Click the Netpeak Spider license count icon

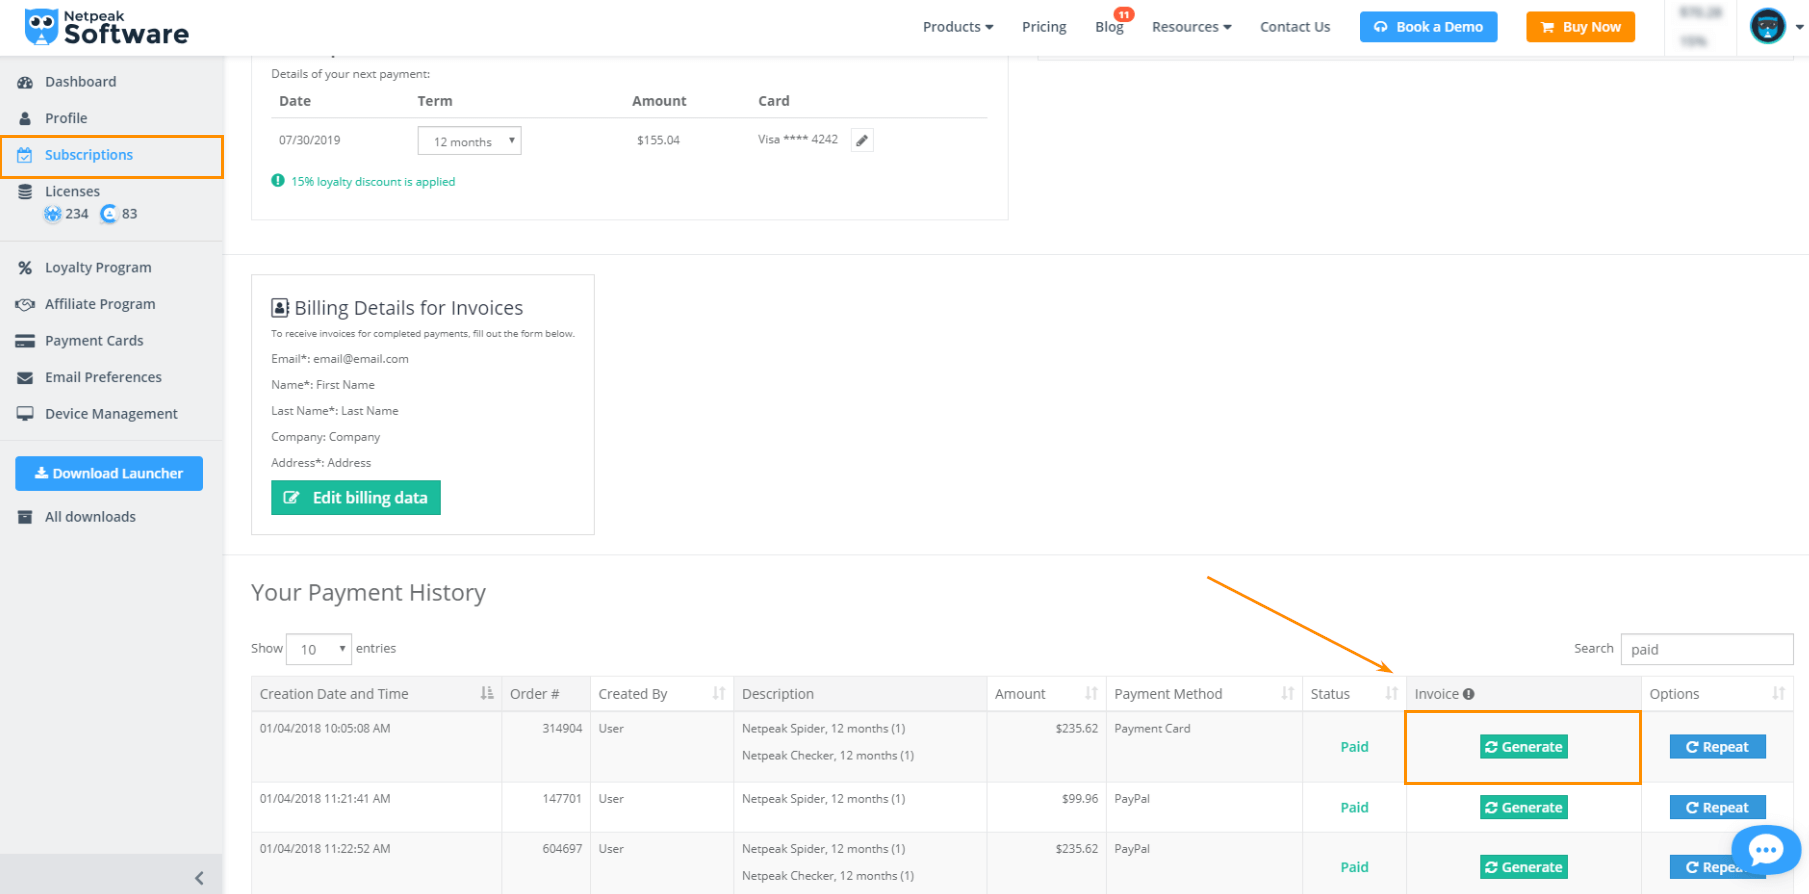tap(53, 214)
